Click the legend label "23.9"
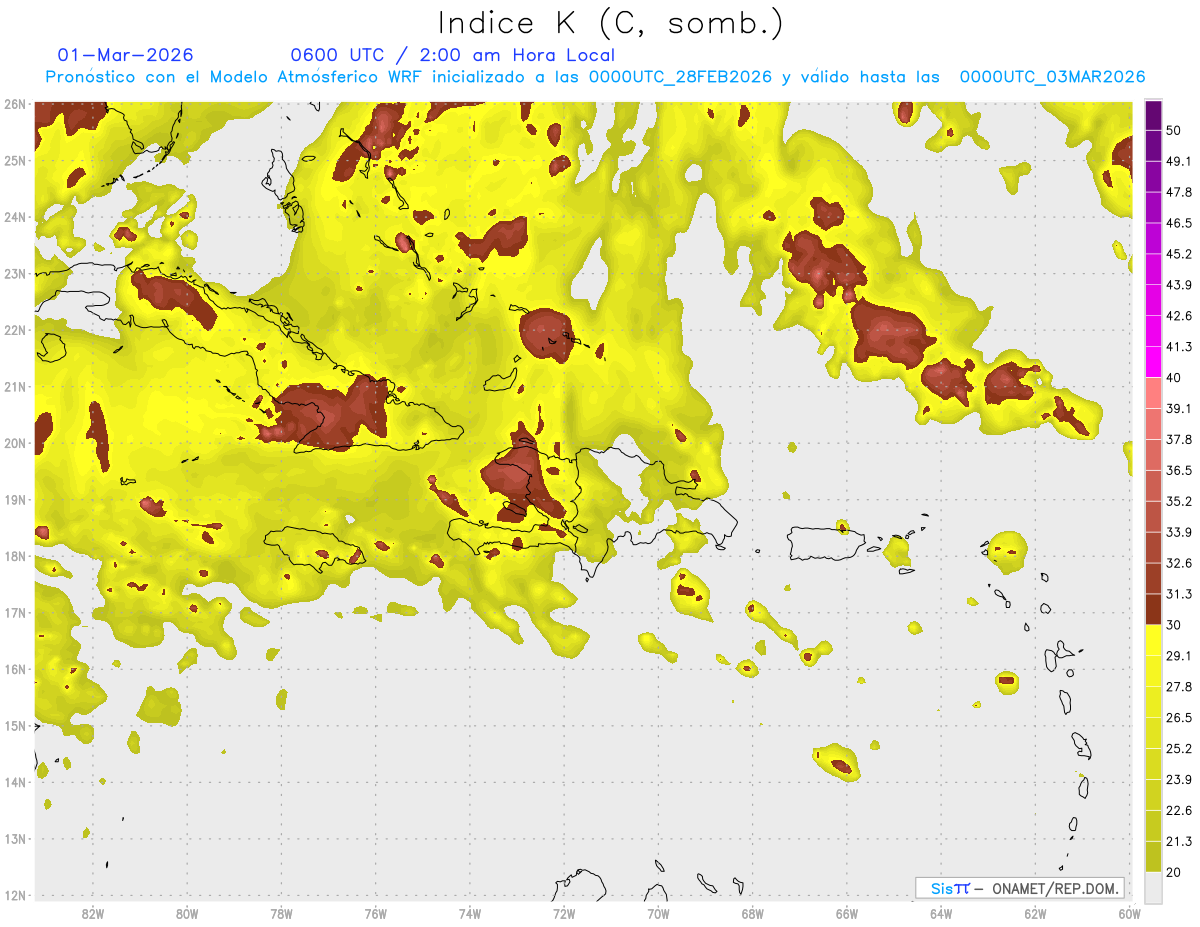The height and width of the screenshot is (927, 1200). (x=1179, y=781)
